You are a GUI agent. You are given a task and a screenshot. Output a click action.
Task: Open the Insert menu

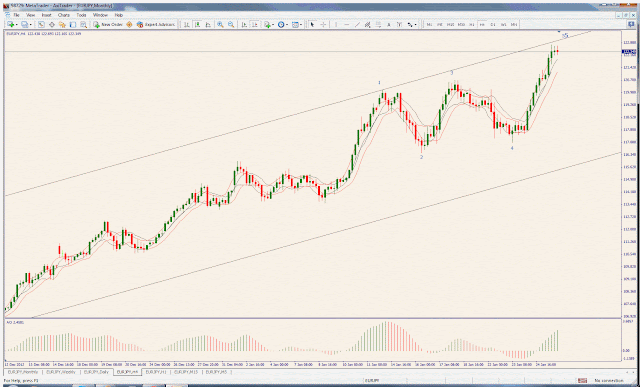click(x=47, y=15)
